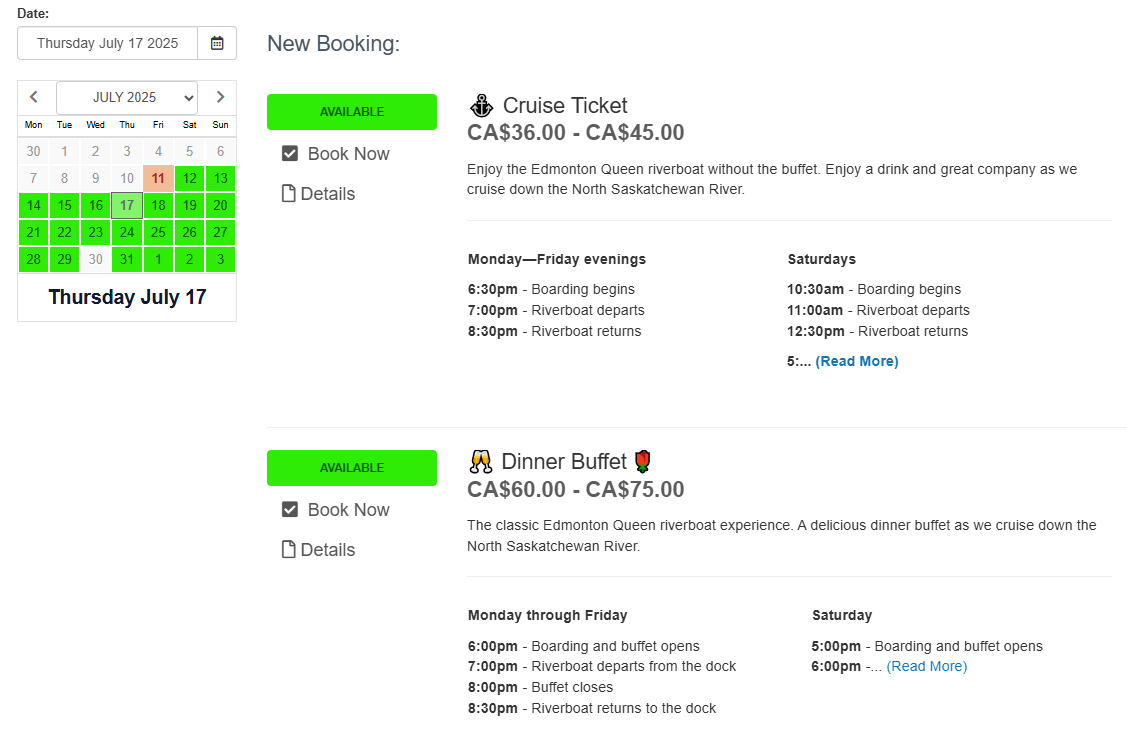Viewport: 1127px width, 748px height.
Task: Expand Dinner Buffet Saturday schedule Read More
Action: 926,666
